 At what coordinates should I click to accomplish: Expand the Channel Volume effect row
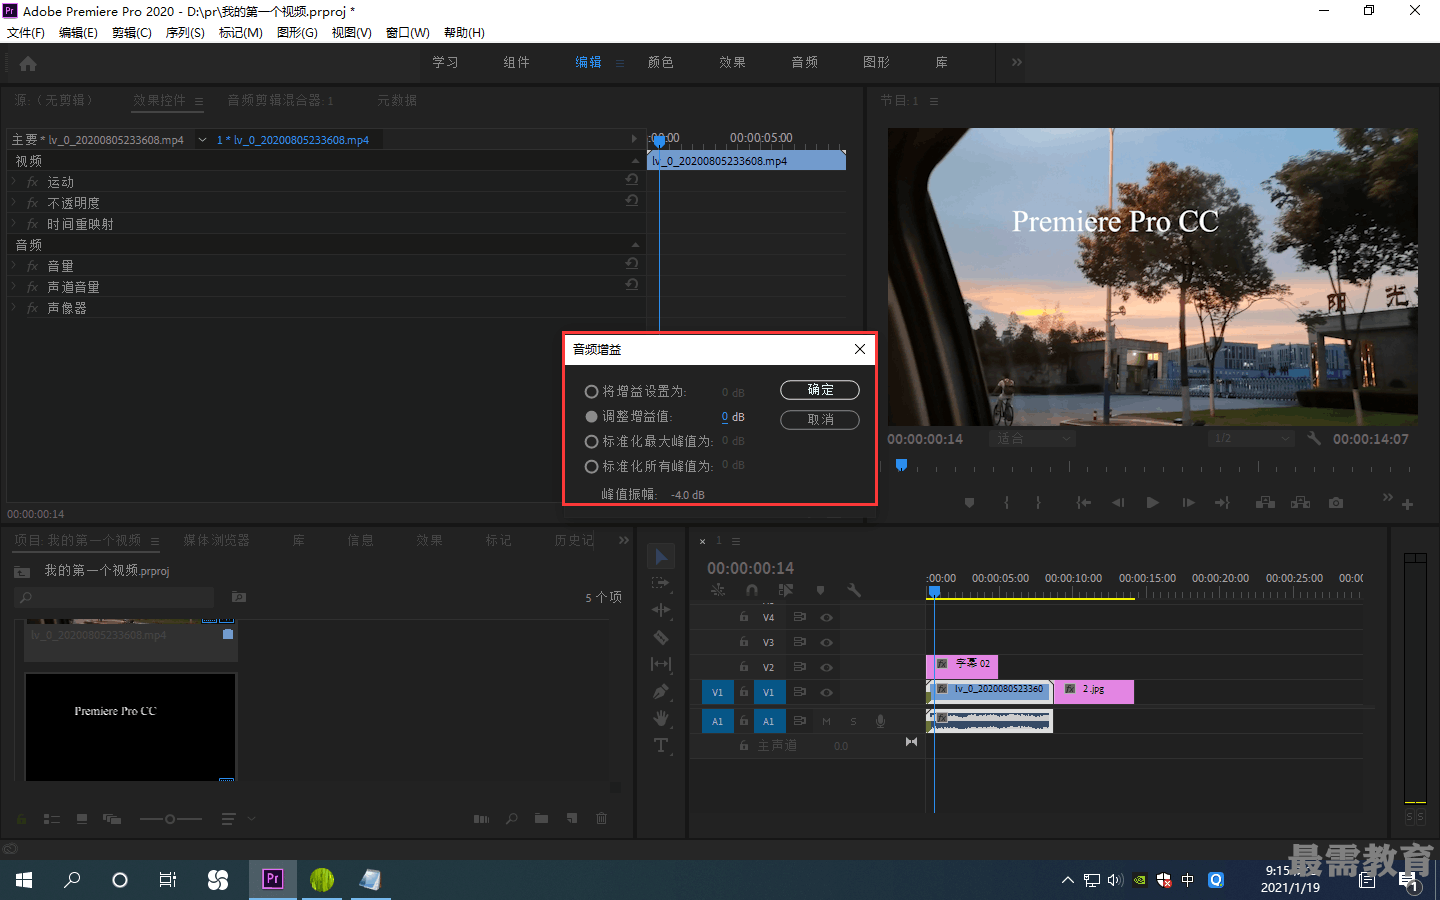[x=14, y=287]
